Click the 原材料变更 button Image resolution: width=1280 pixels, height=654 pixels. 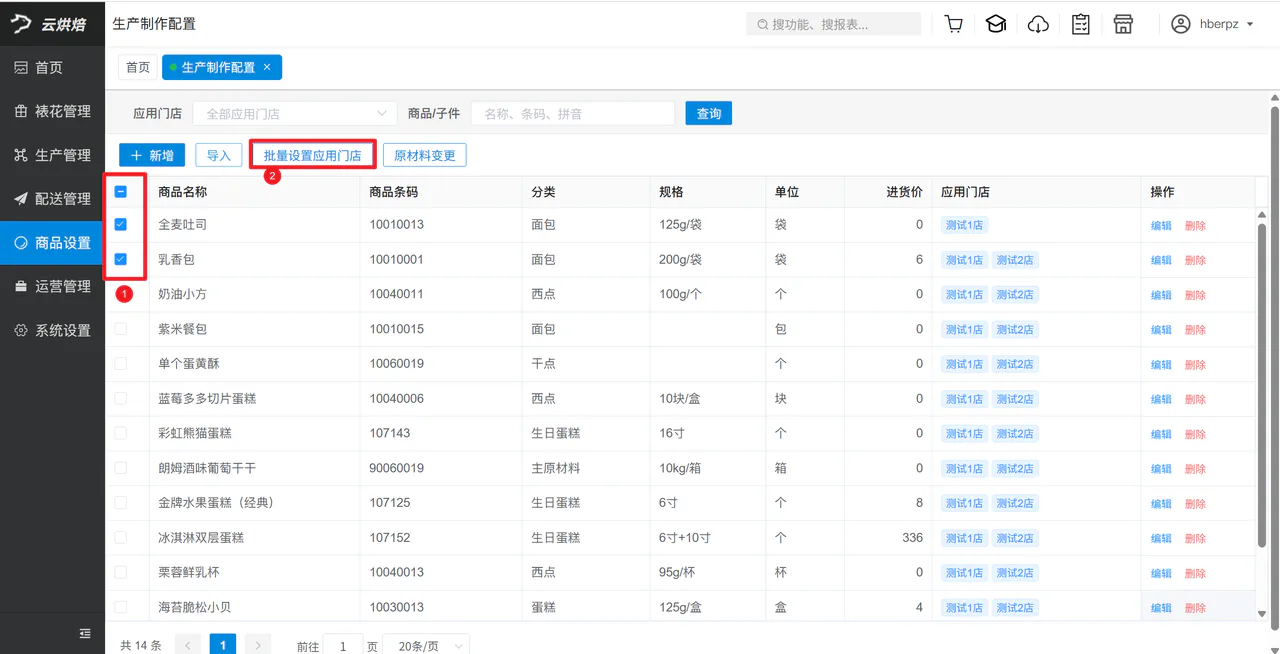[425, 155]
